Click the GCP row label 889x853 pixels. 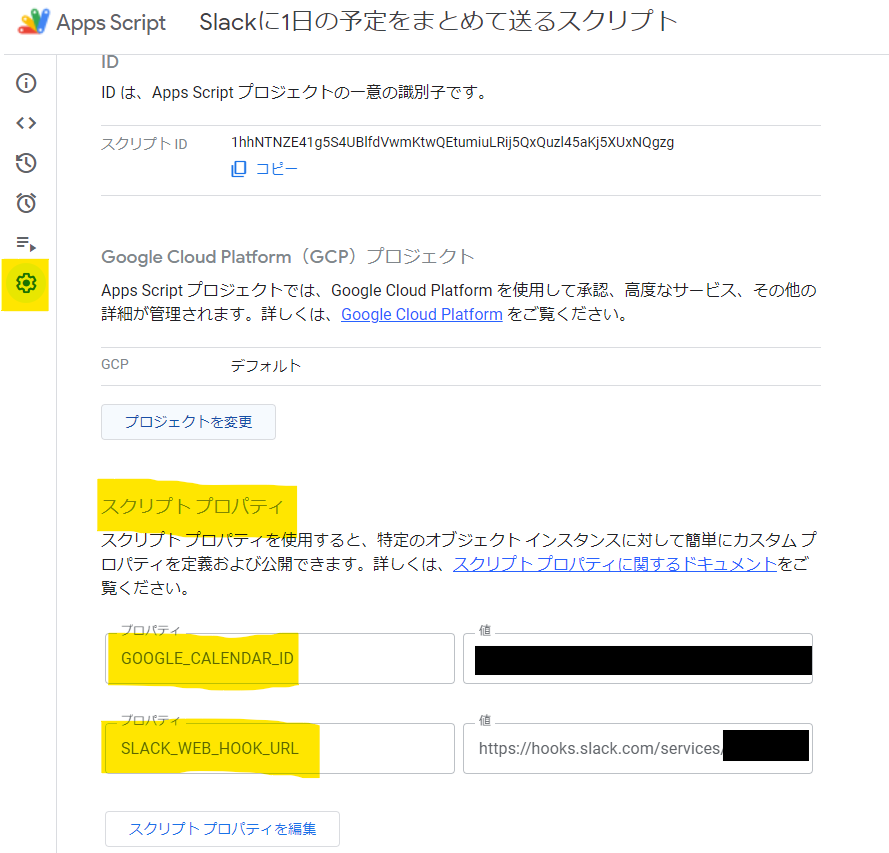tap(115, 364)
